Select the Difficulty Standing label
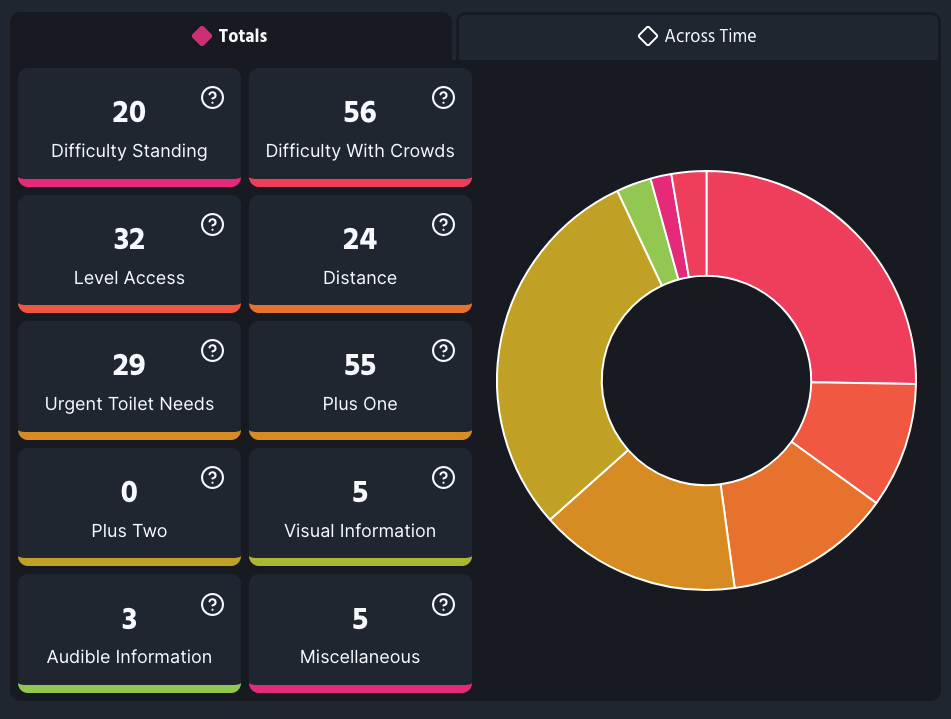The image size is (951, 719). 129,150
